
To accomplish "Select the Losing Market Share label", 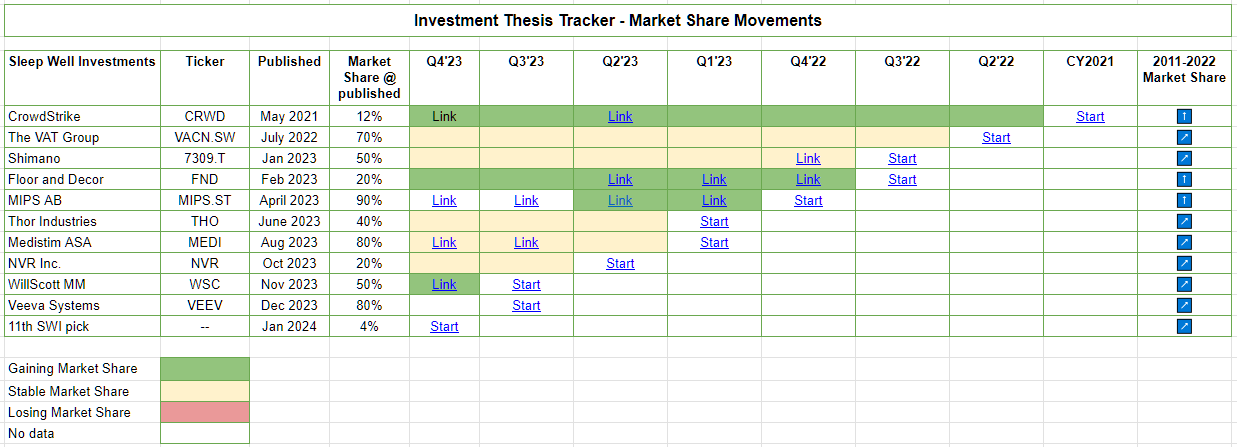I will (x=69, y=412).
